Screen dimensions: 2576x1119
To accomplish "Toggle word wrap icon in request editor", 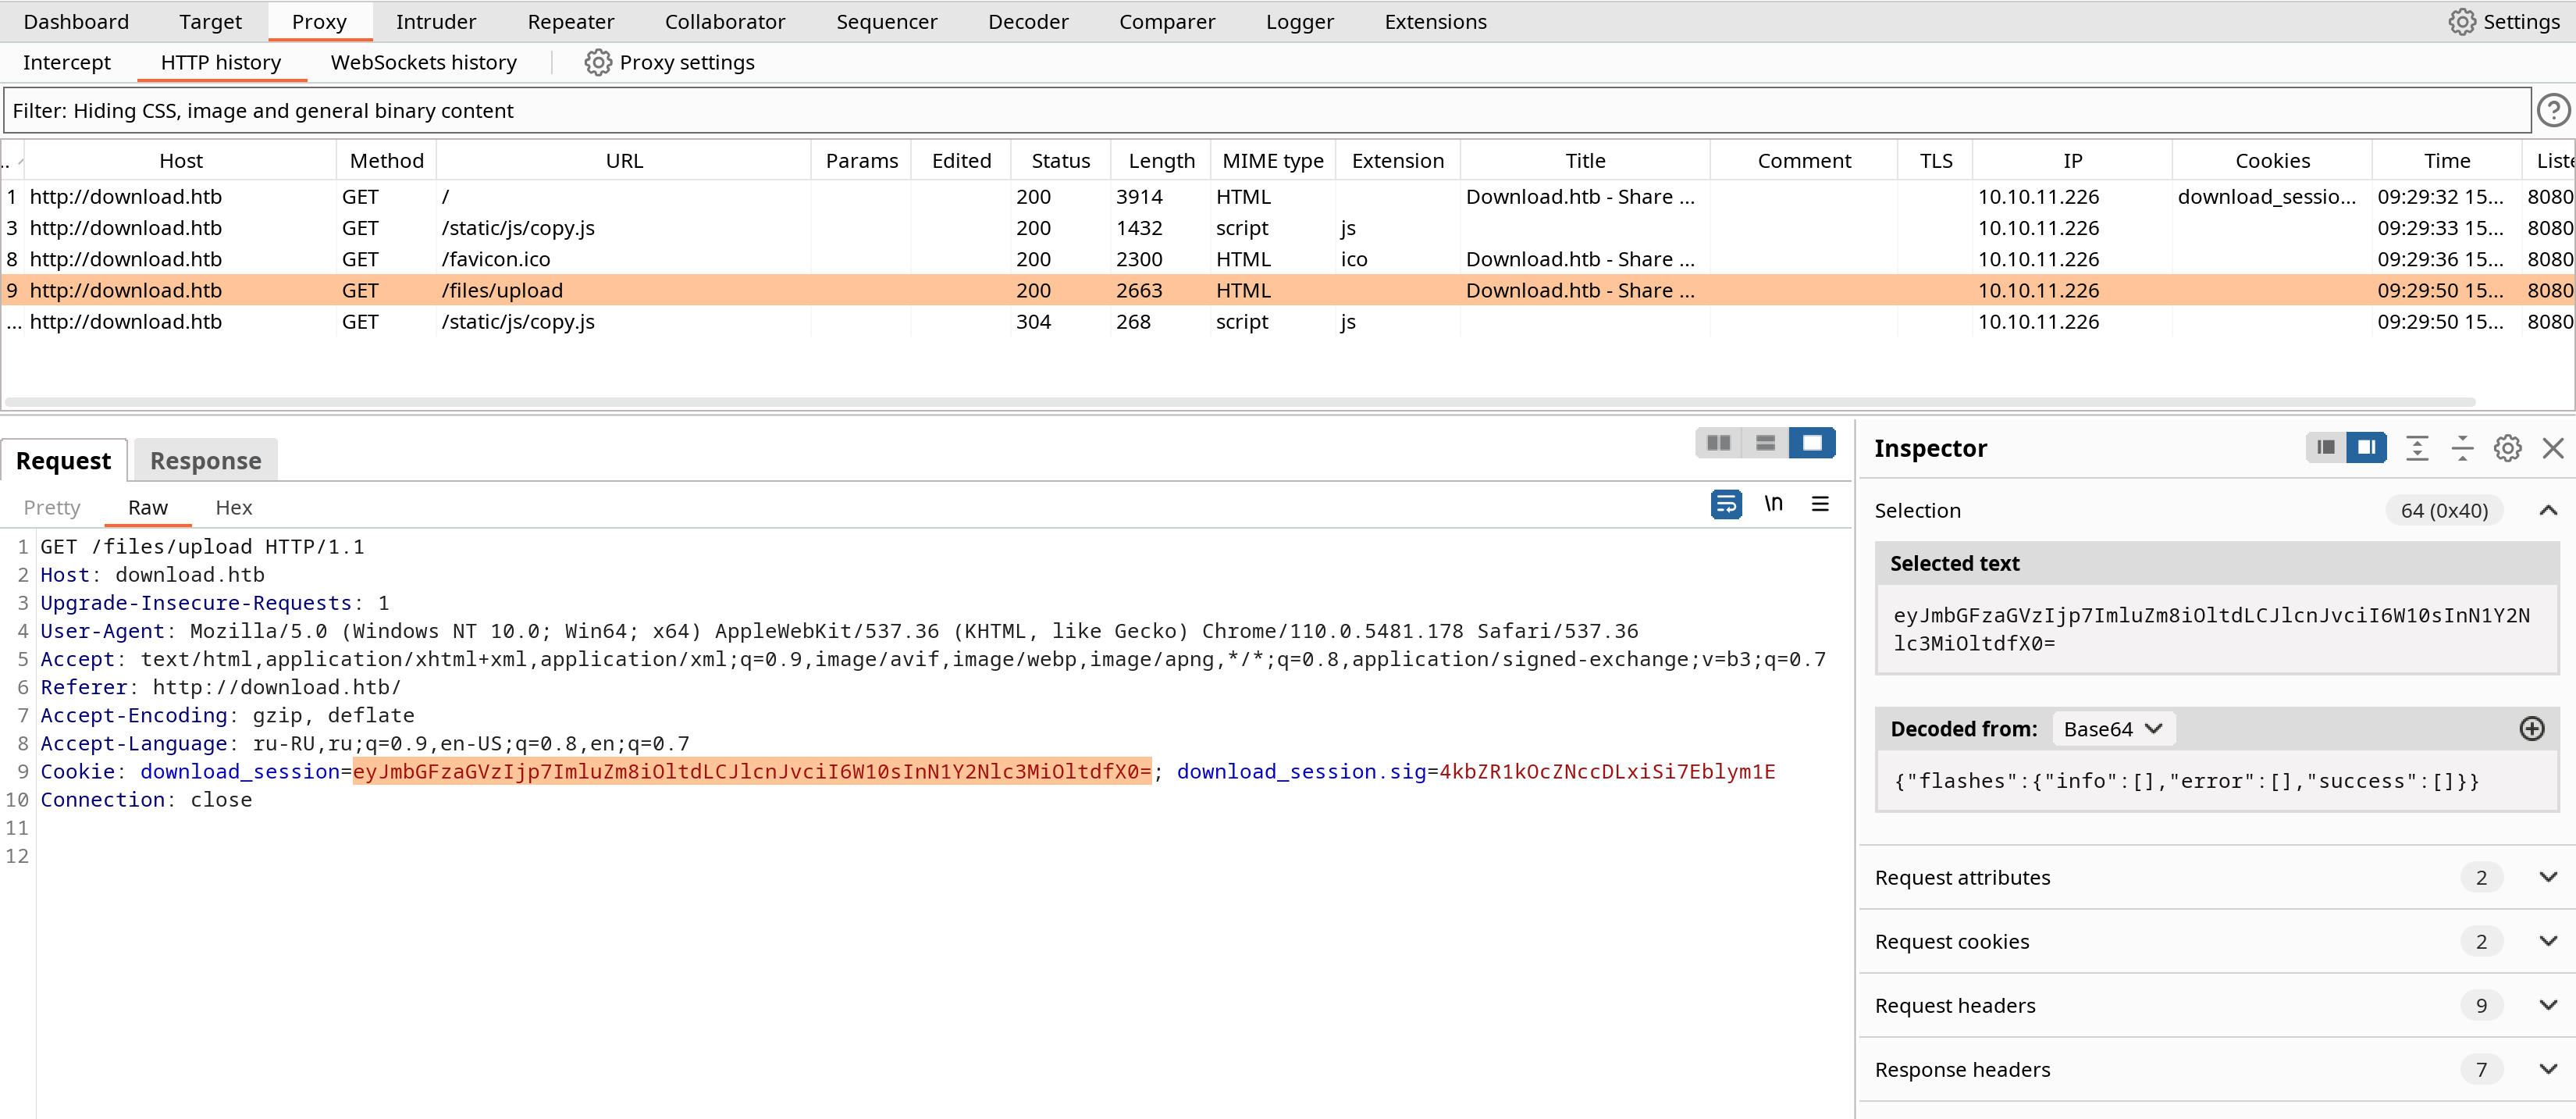I will coord(1726,504).
